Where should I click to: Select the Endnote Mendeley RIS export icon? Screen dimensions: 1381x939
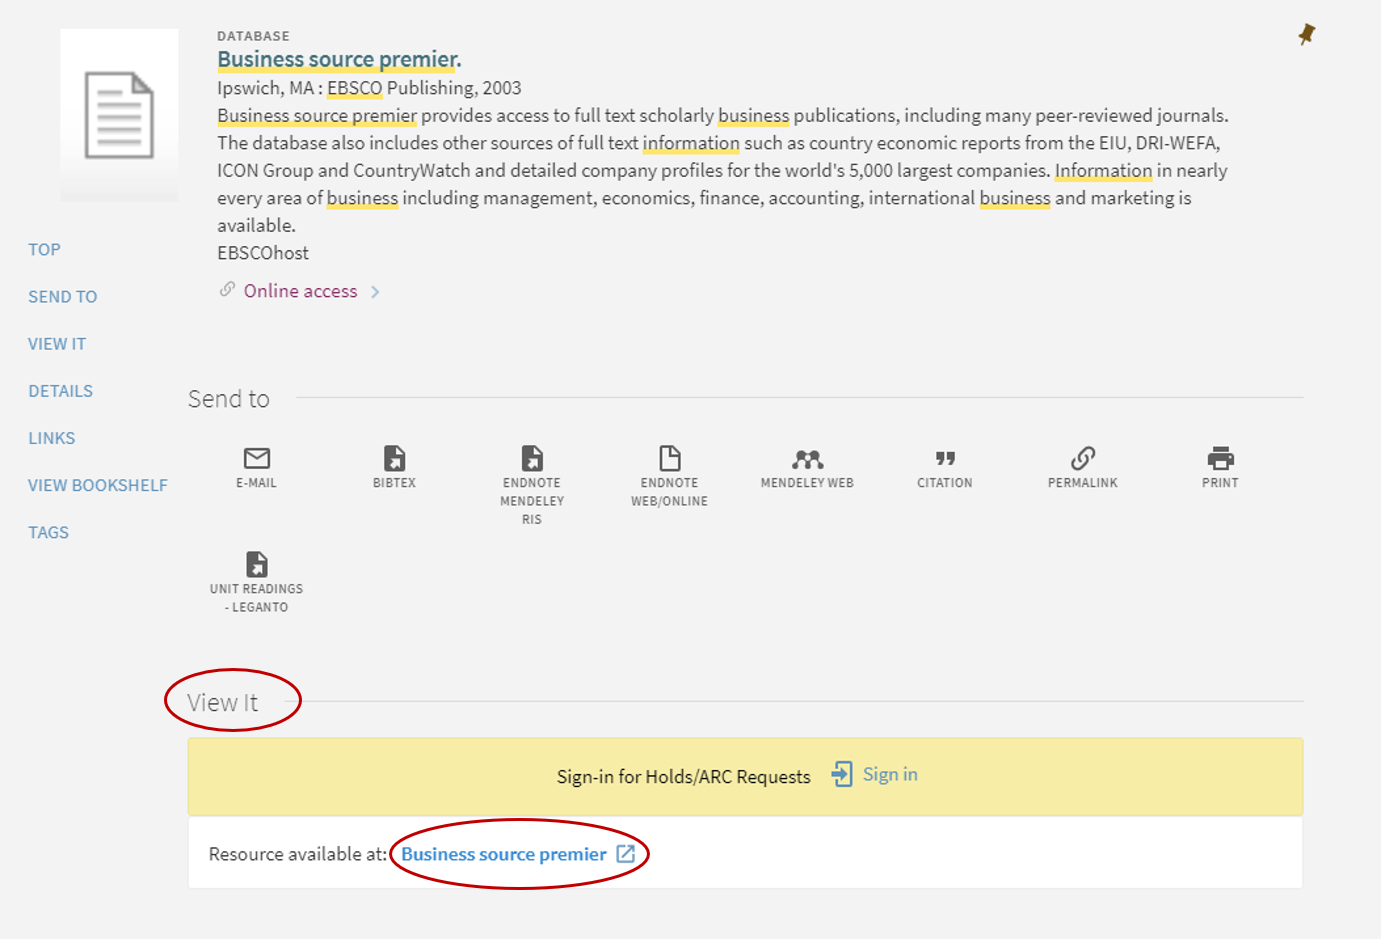coord(531,460)
